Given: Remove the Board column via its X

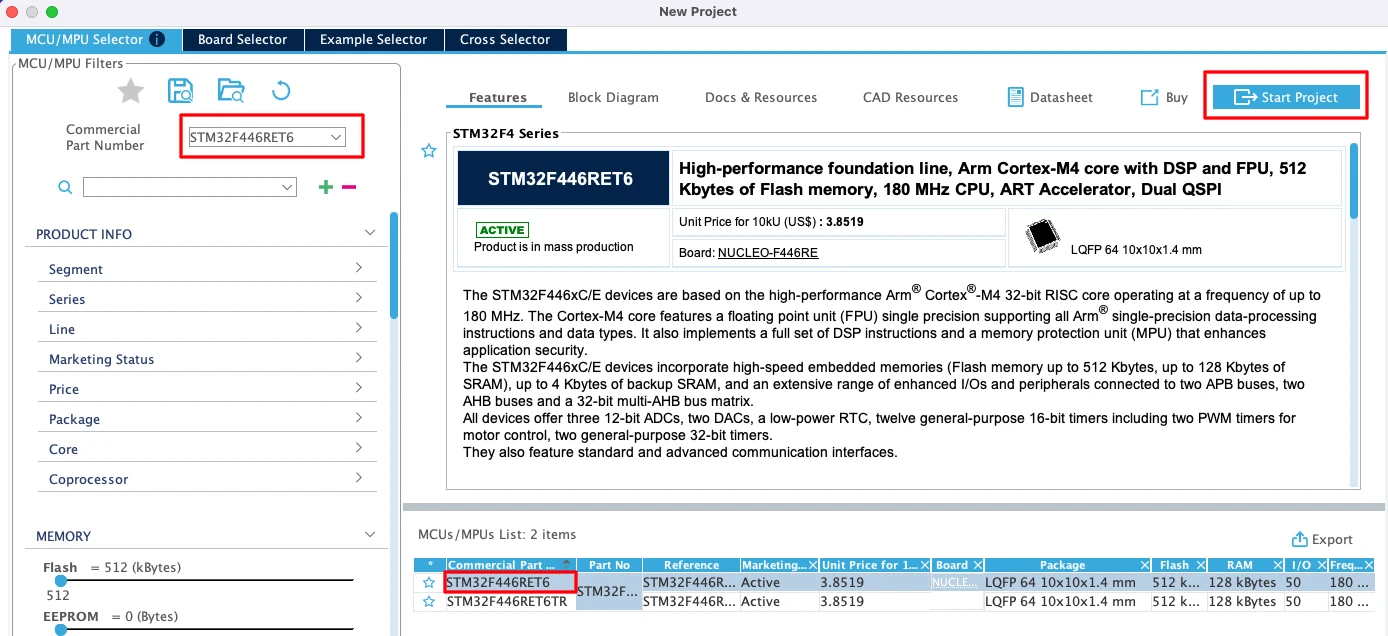Looking at the screenshot, I should coord(977,565).
